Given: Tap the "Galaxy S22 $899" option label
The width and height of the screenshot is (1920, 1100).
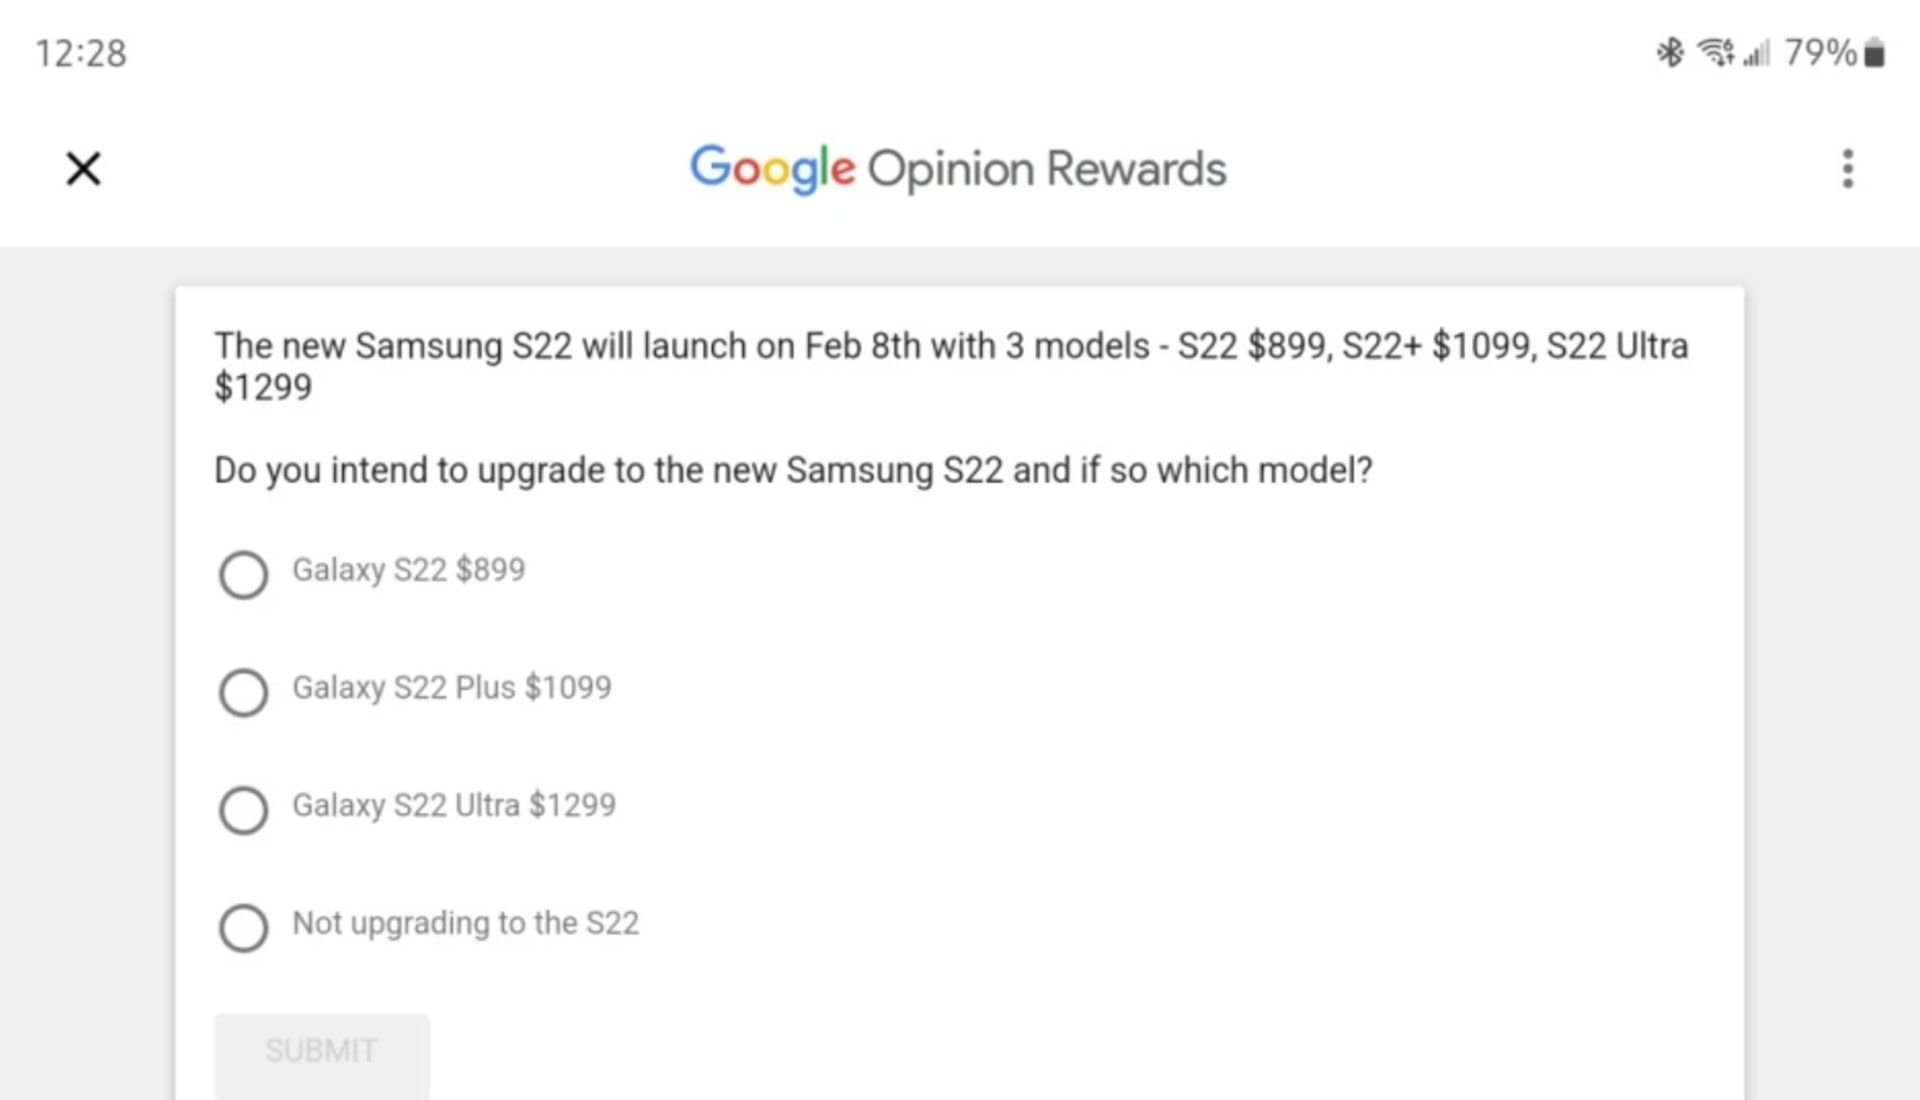Looking at the screenshot, I should (x=408, y=570).
